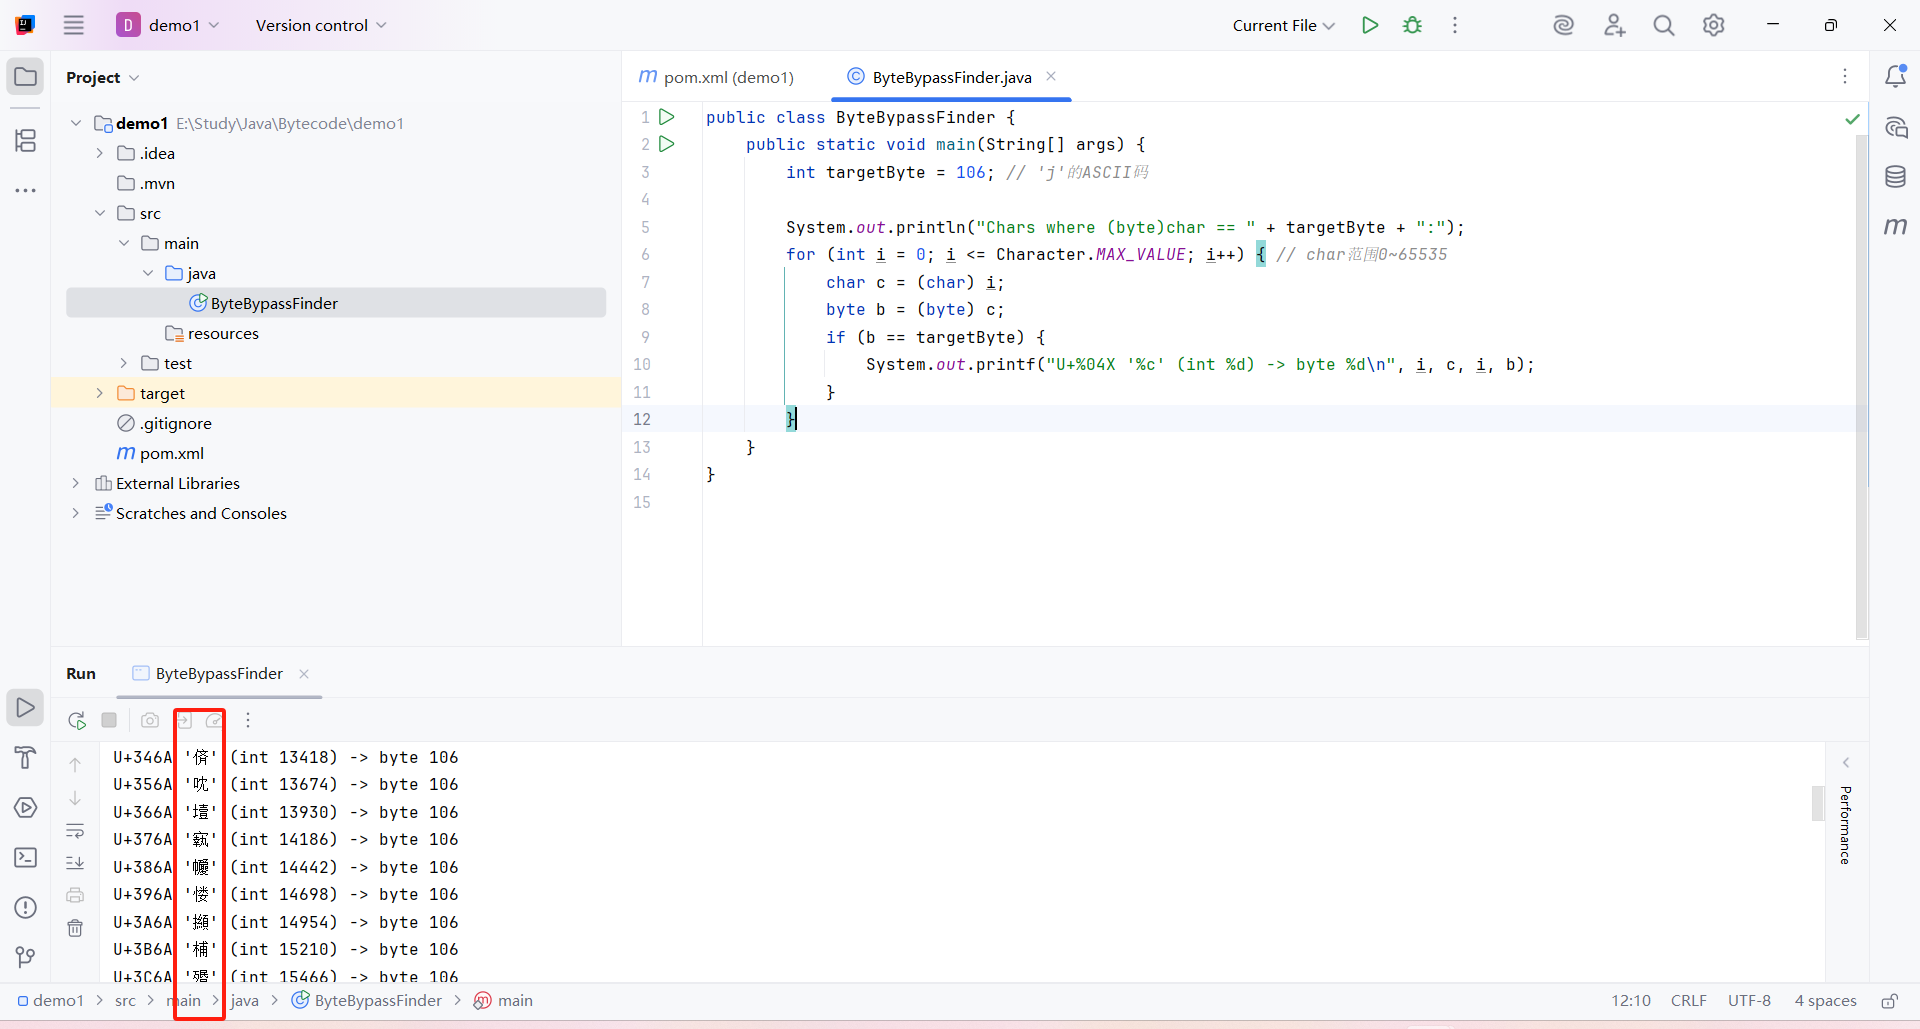This screenshot has width=1920, height=1029.
Task: Expand the target folder in project tree
Action: tap(99, 393)
